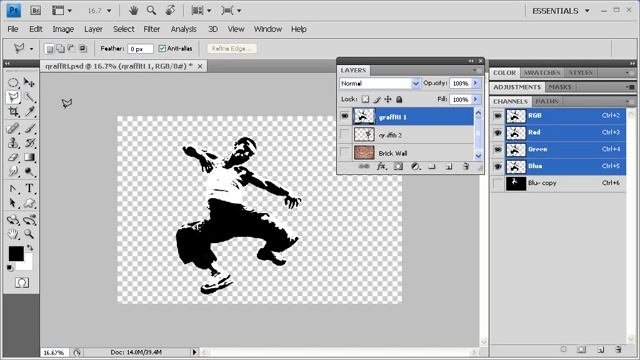Select the Clone Stamp tool
The width and height of the screenshot is (640, 360).
tap(13, 143)
